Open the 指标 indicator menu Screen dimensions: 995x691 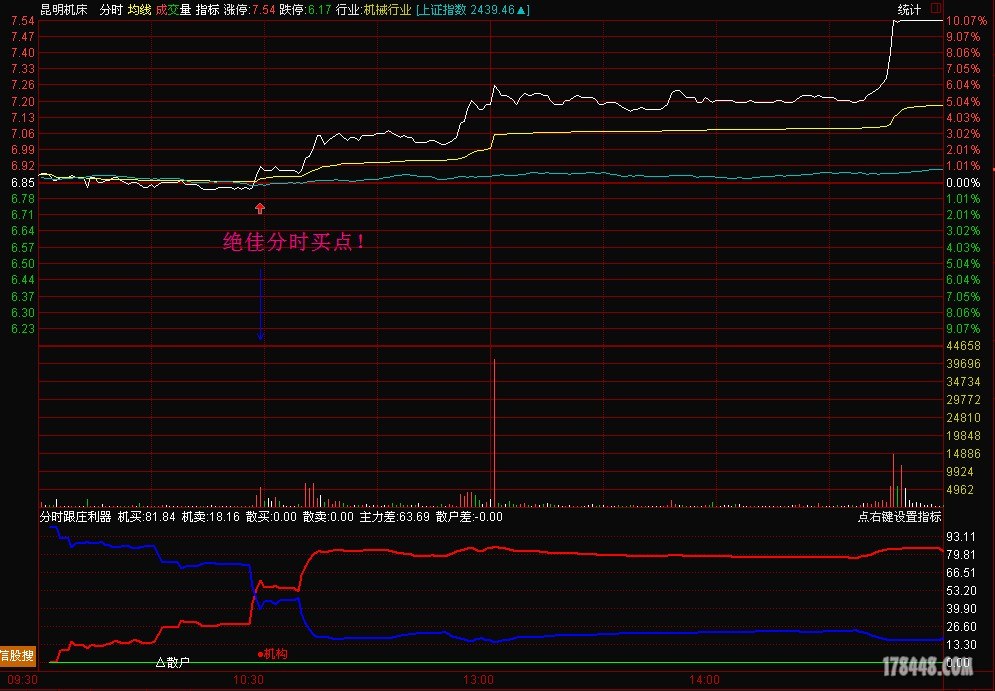208,10
